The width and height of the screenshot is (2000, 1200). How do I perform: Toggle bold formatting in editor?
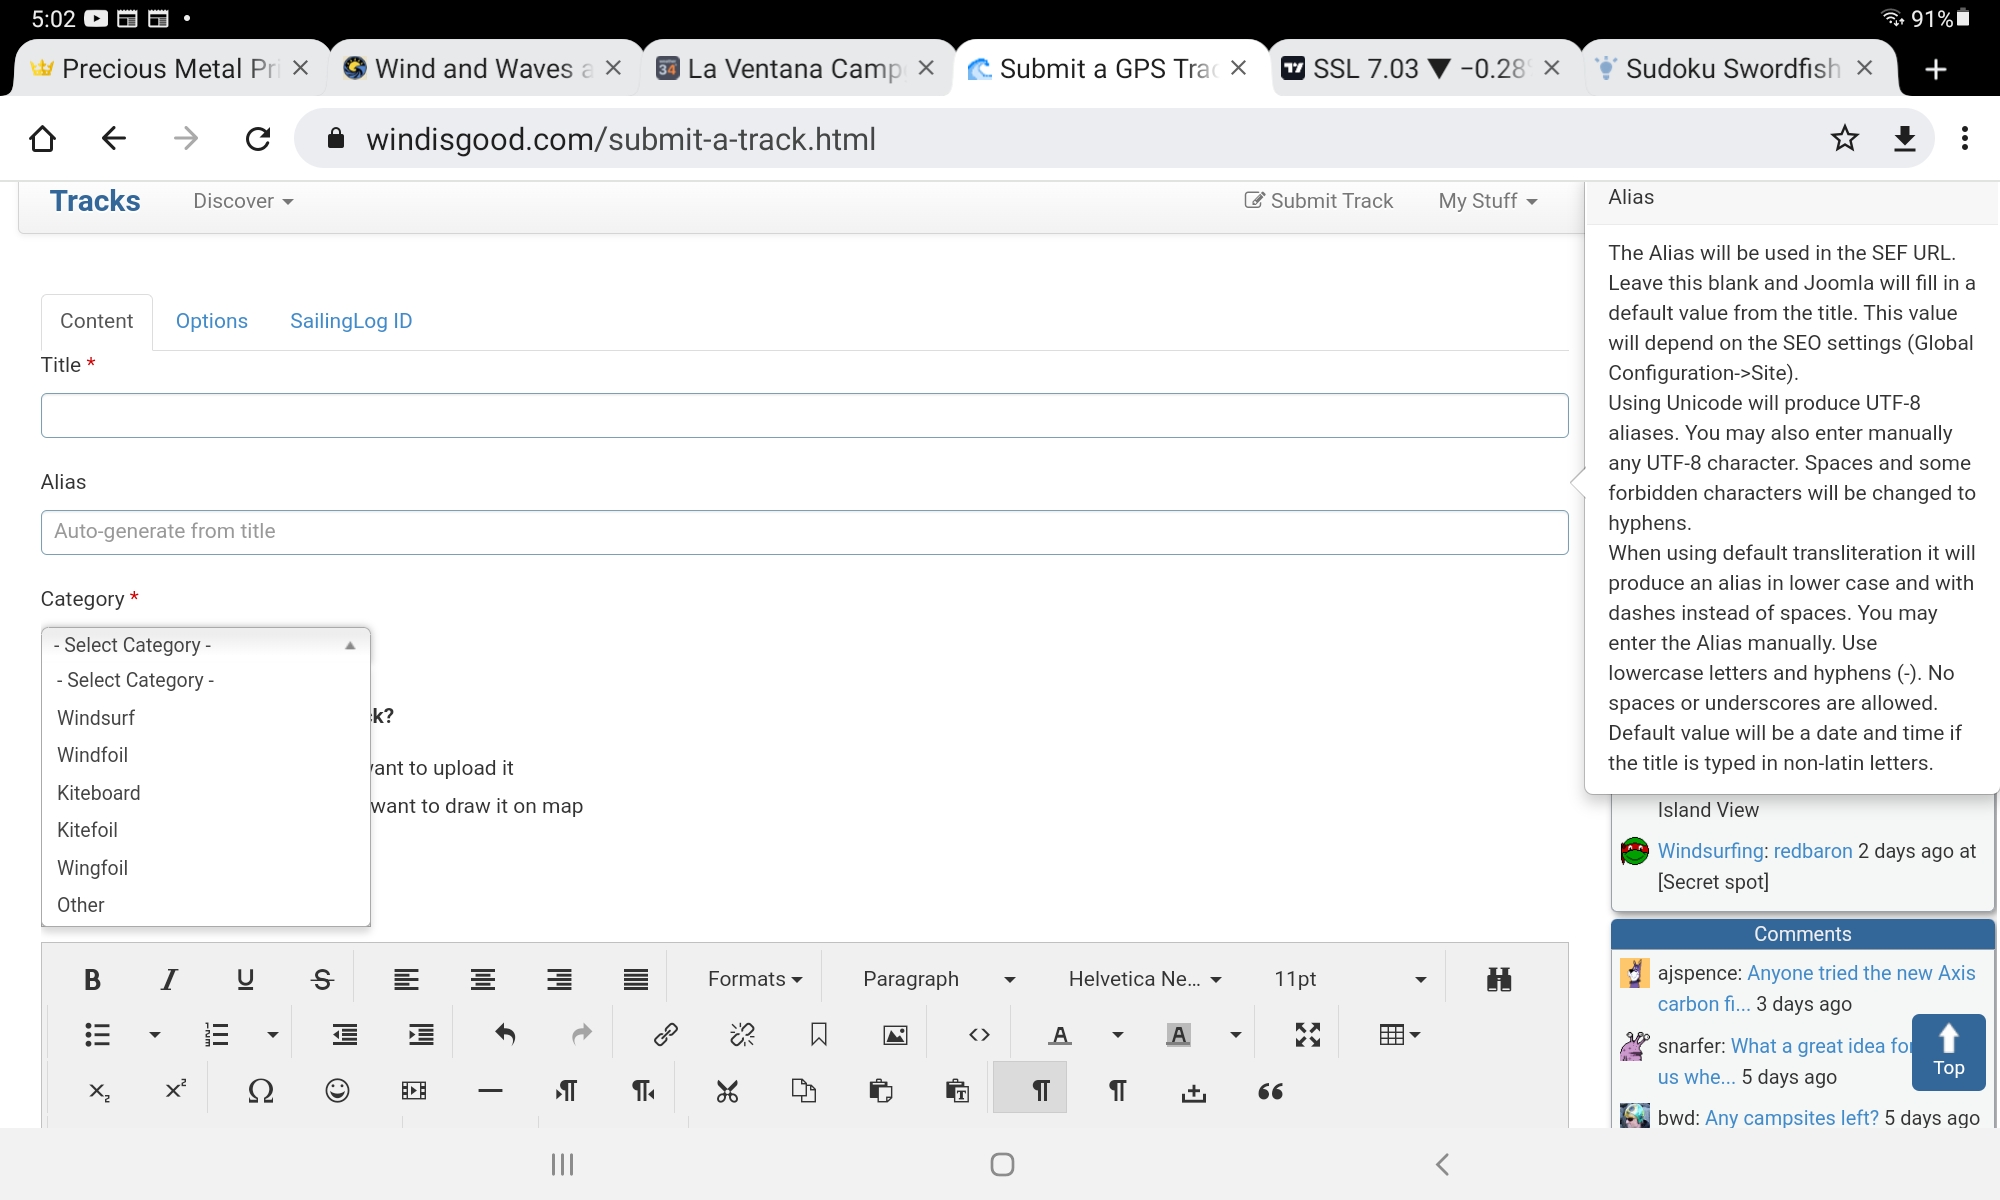92,979
